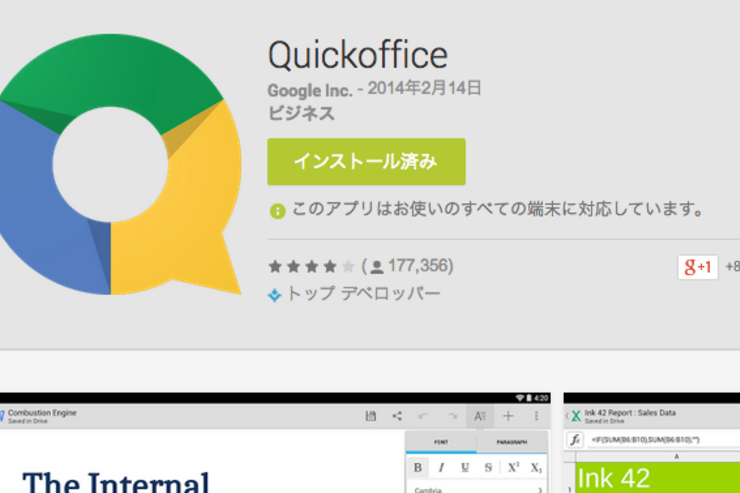Select the FONT tab in the format panel
The image size is (740, 493).
coord(441,442)
